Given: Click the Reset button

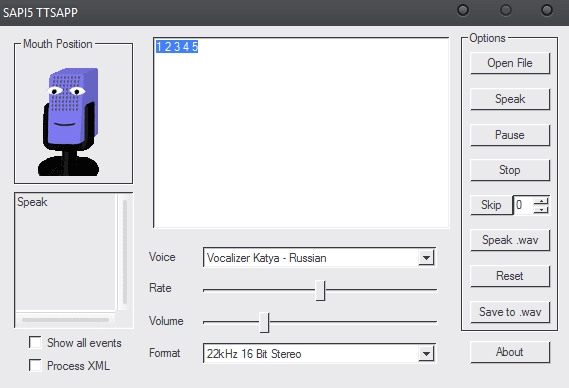Looking at the screenshot, I should point(510,276).
